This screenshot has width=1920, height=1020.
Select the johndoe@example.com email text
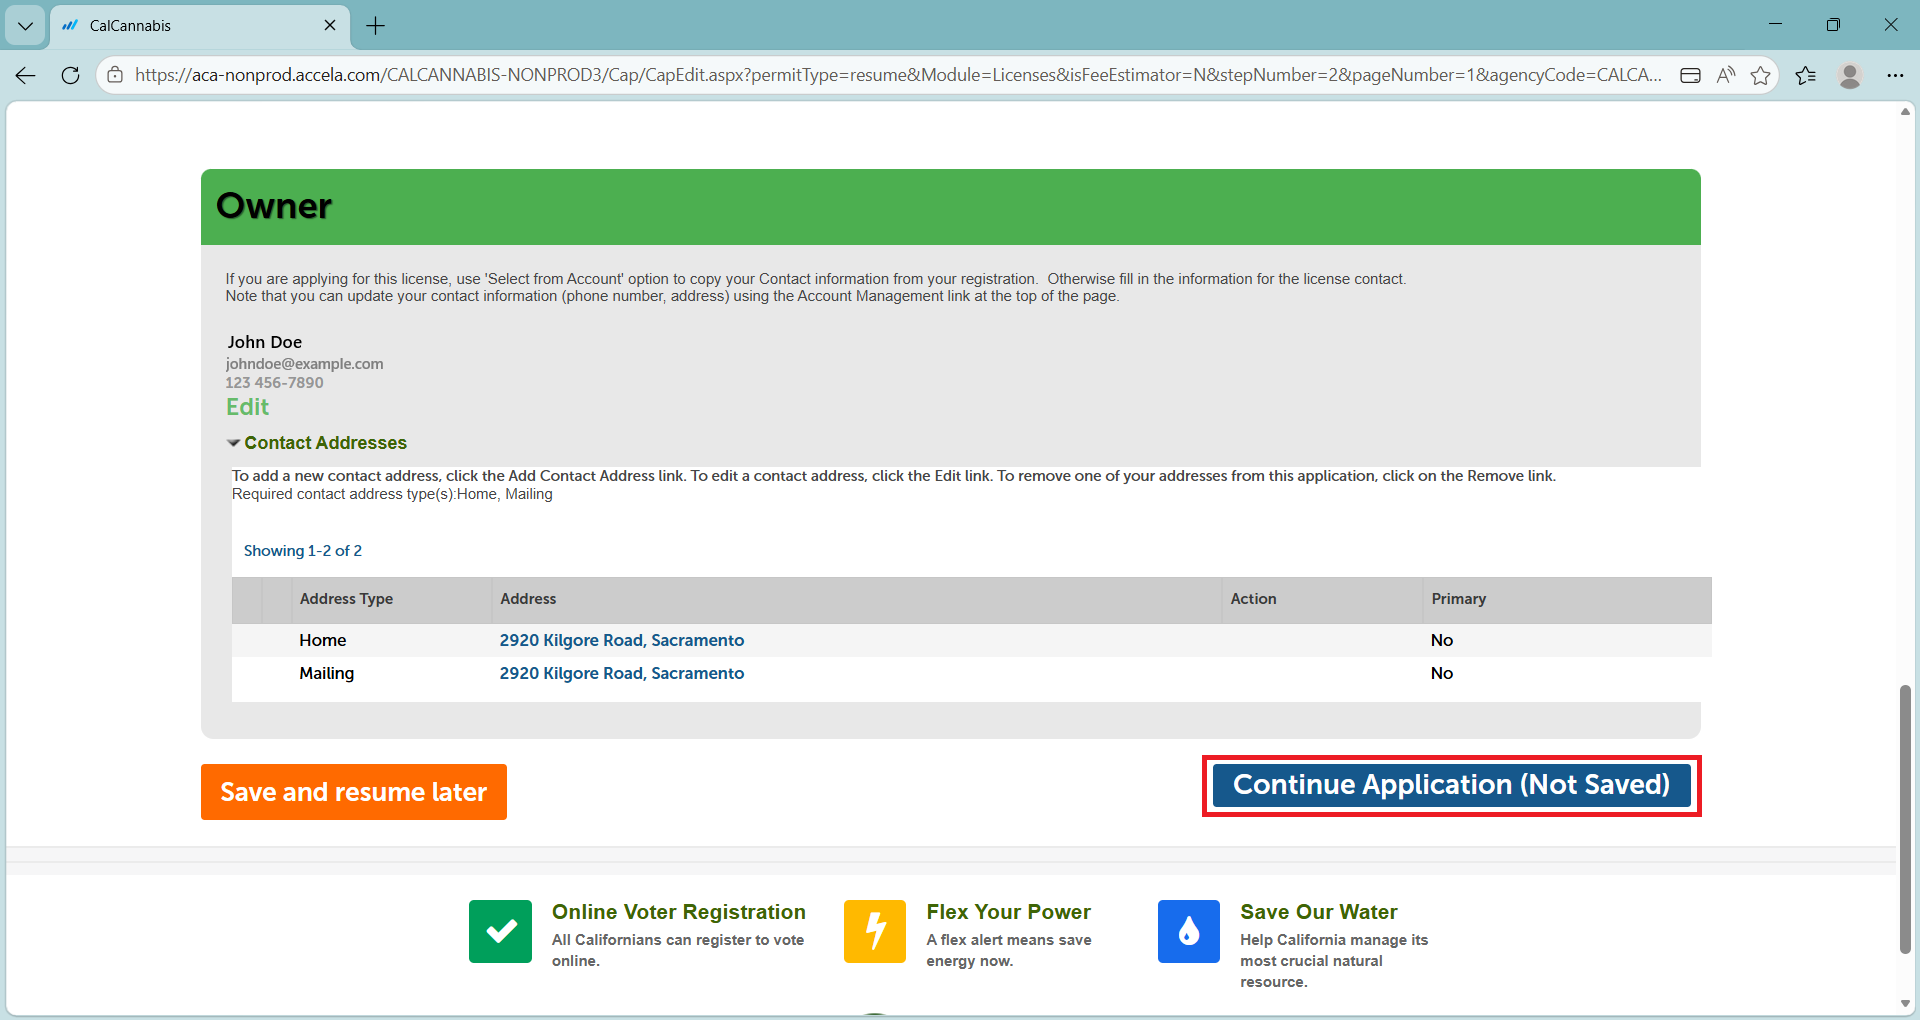point(304,364)
